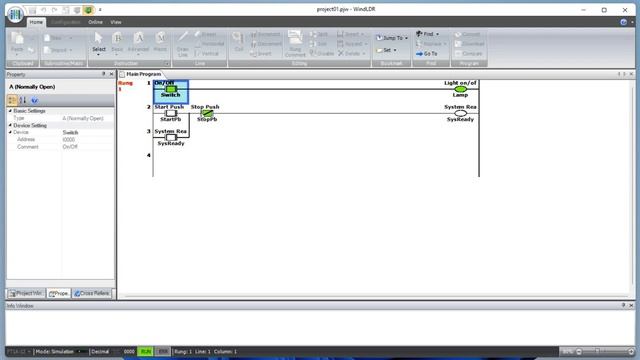Image resolution: width=640 pixels, height=360 pixels.
Task: Click the Go To arrow button
Action: (x=427, y=53)
